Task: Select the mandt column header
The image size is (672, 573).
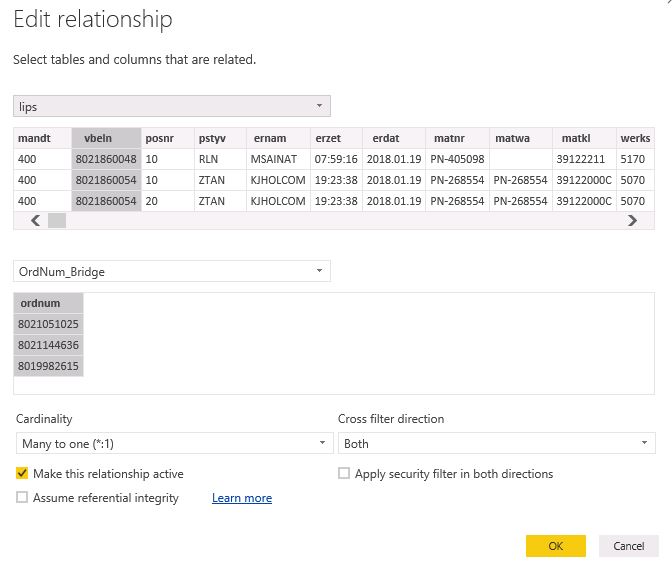Action: [x=42, y=138]
